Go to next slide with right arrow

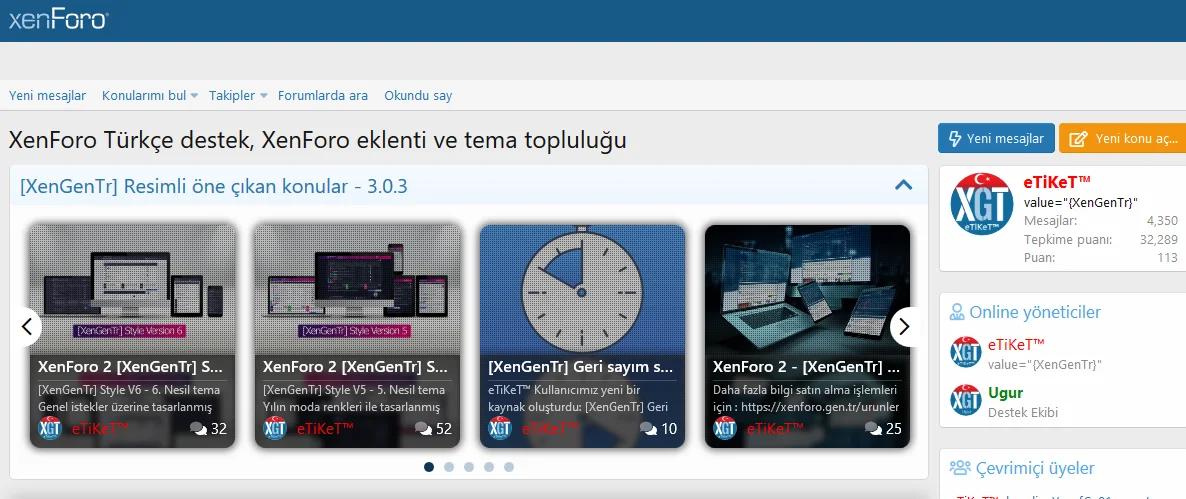[904, 326]
